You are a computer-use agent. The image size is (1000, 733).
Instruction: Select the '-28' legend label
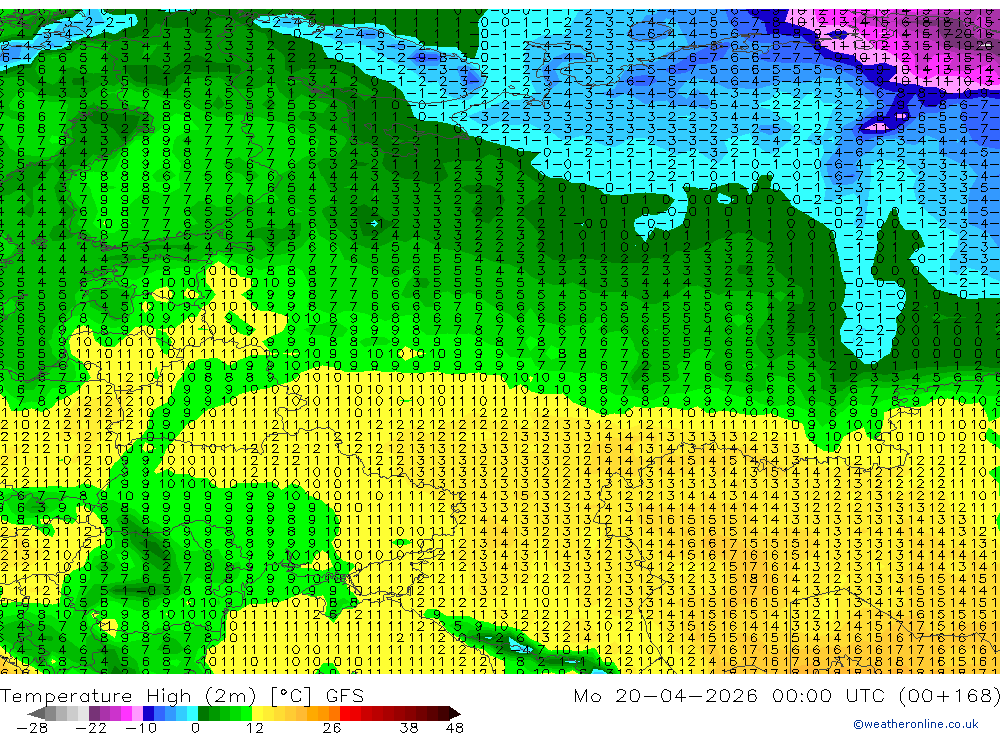pos(32,727)
